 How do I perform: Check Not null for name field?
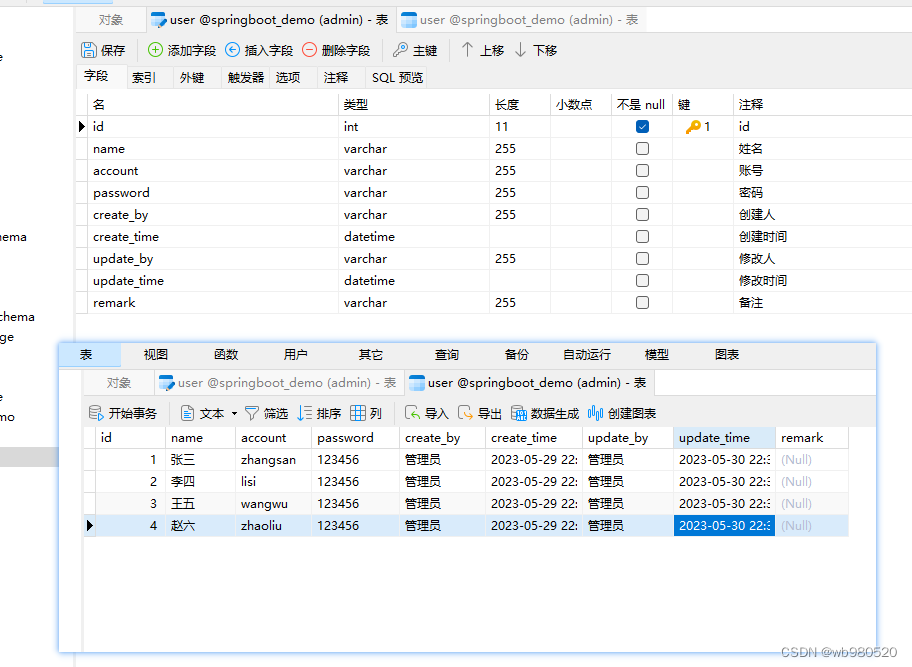pyautogui.click(x=642, y=149)
